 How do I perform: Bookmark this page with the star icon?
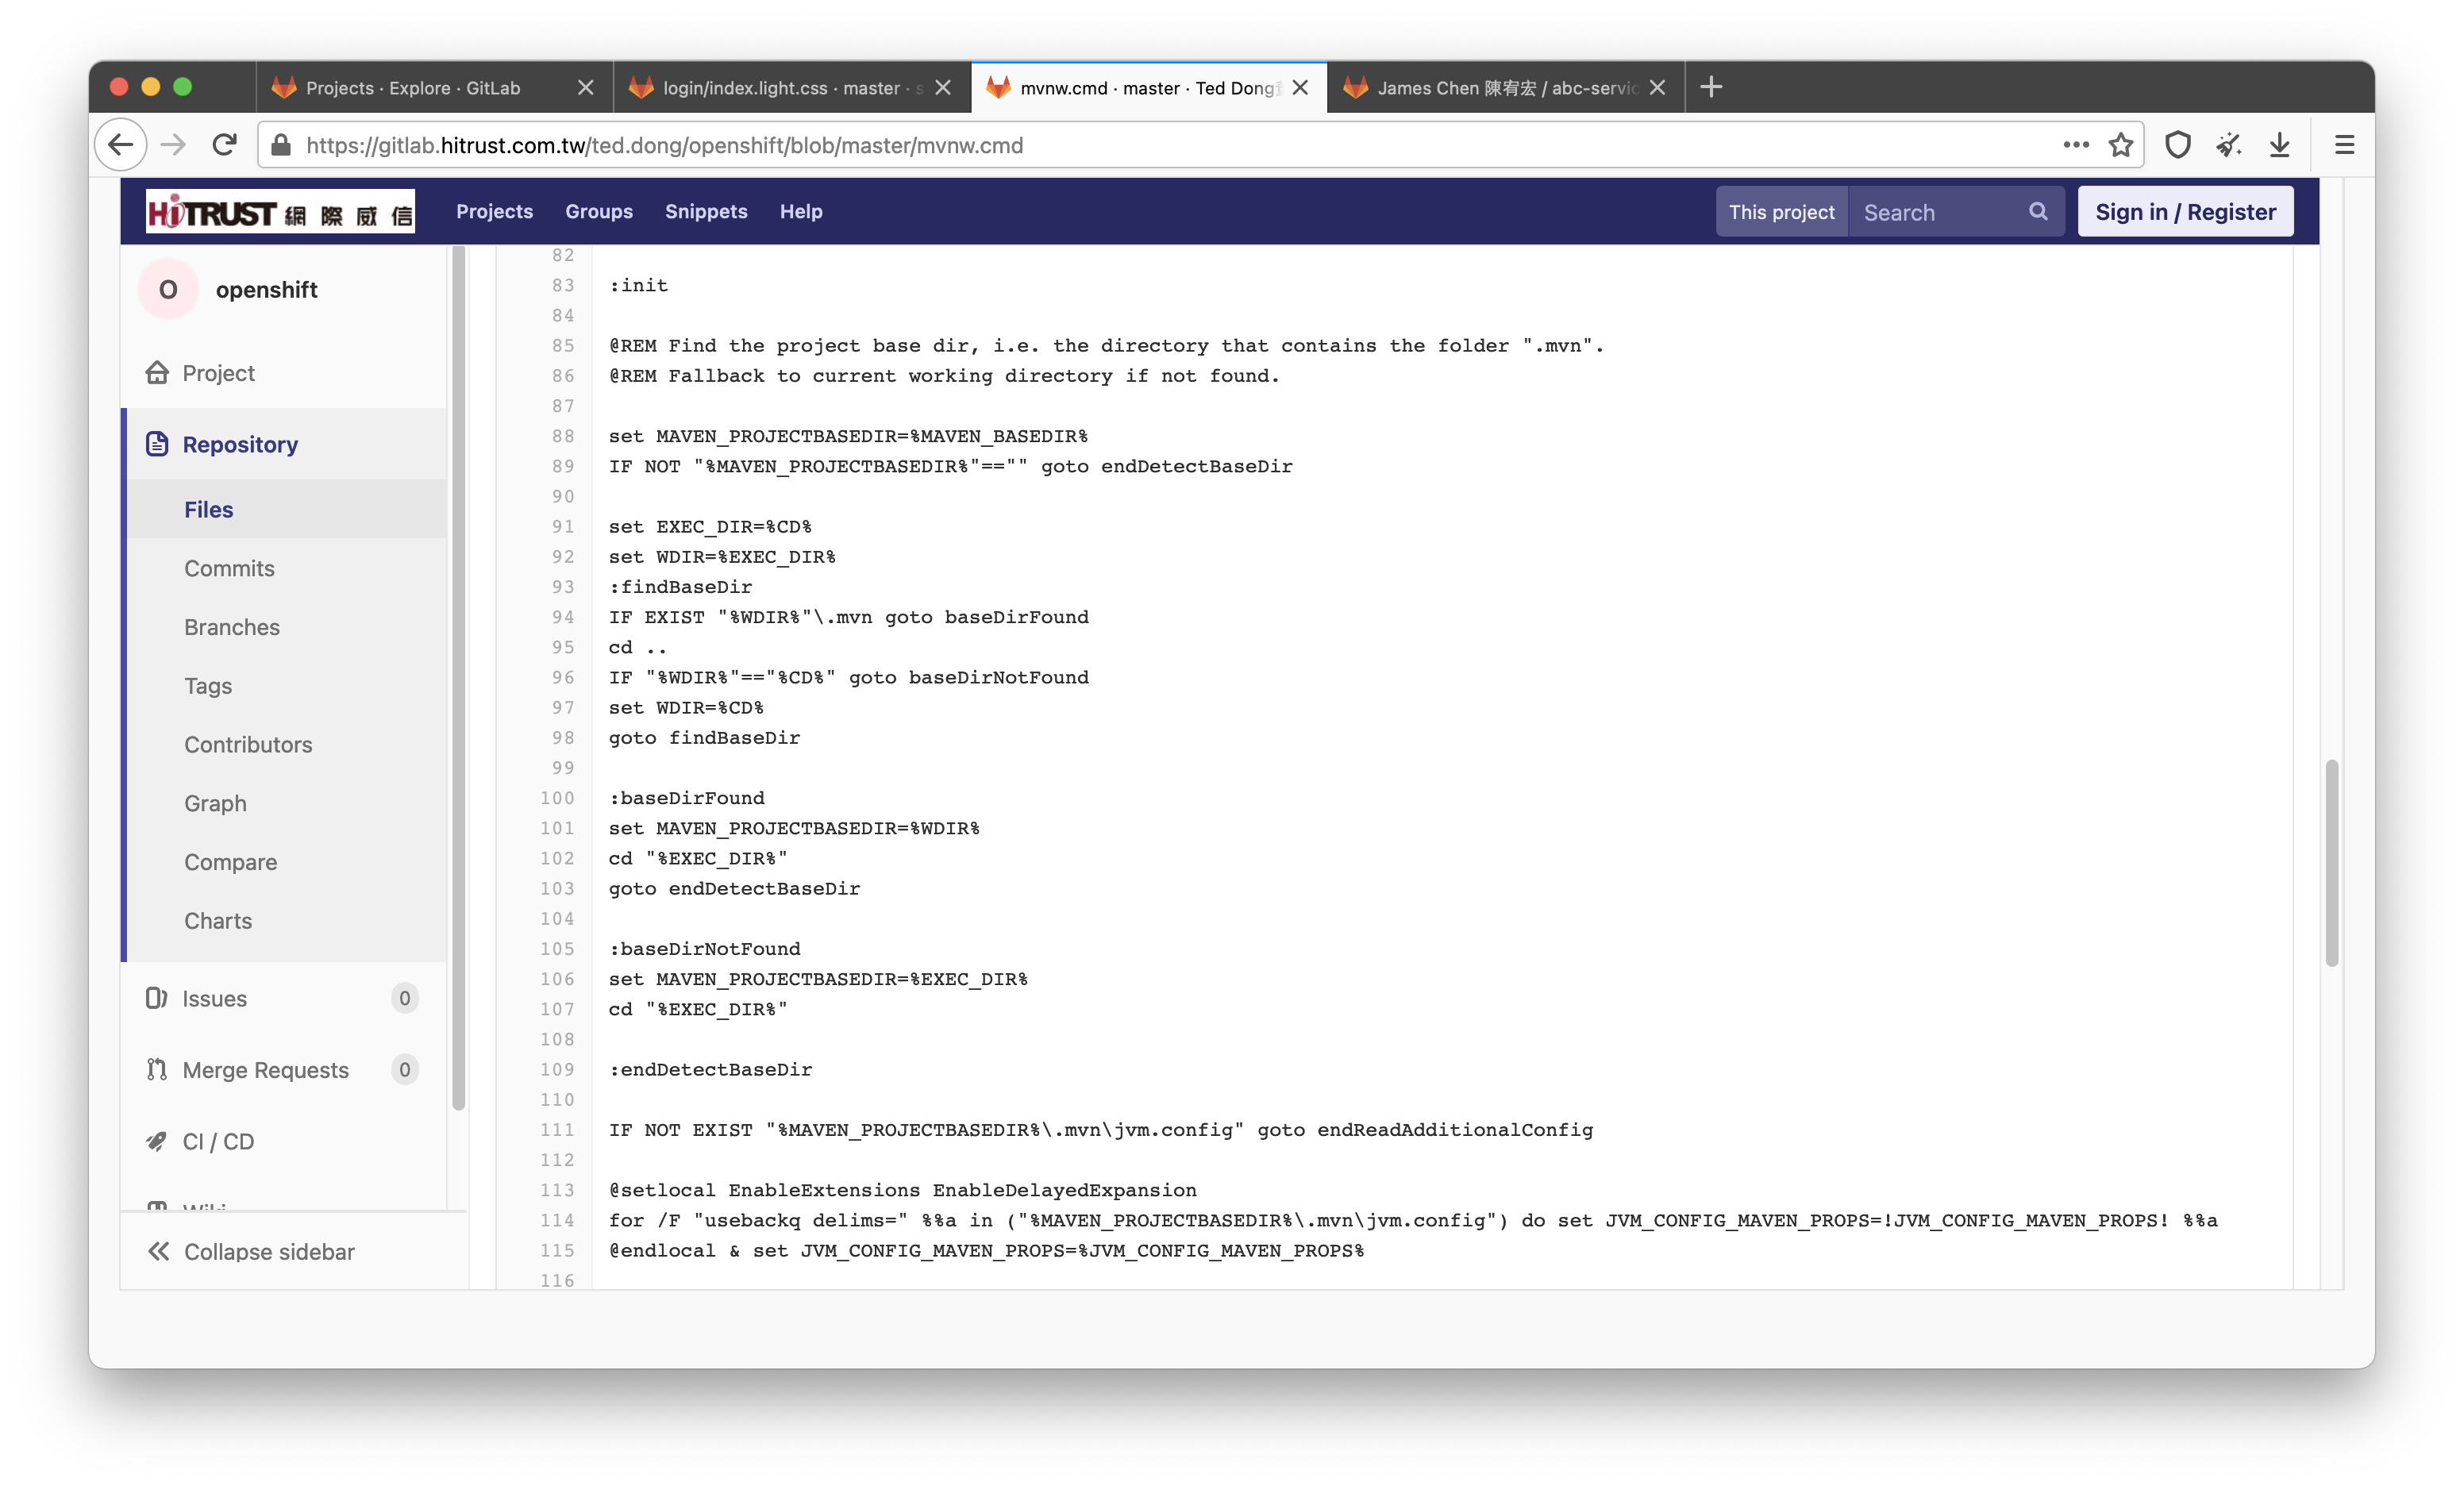pos(2120,146)
